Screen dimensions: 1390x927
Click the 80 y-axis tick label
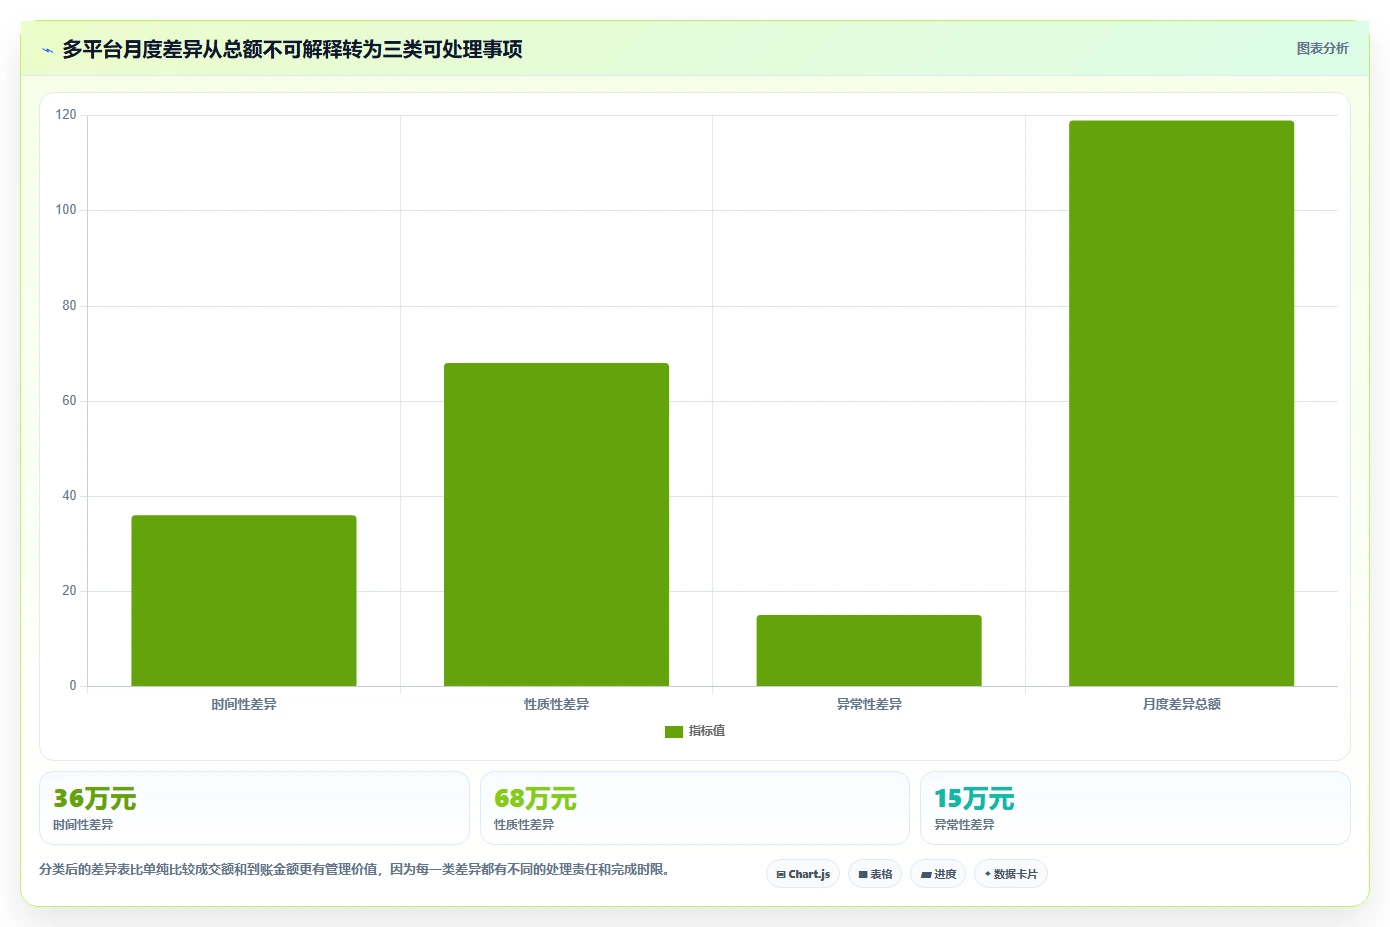click(69, 305)
